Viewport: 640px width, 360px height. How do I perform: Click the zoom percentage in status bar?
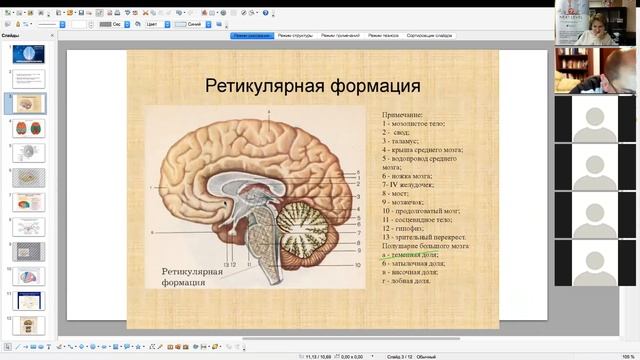(628, 357)
